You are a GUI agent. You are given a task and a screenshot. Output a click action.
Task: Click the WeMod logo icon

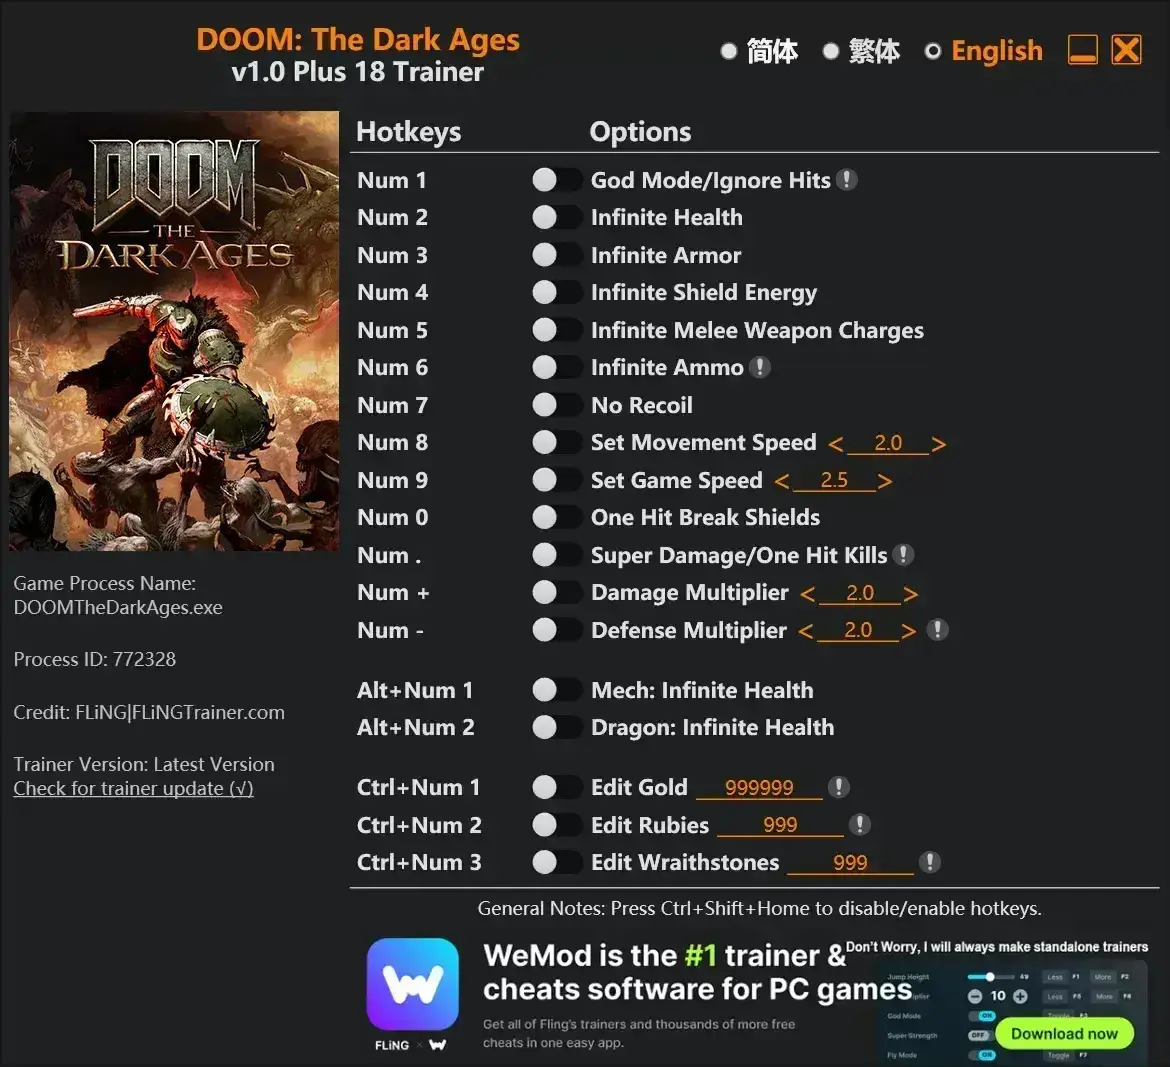pyautogui.click(x=412, y=985)
